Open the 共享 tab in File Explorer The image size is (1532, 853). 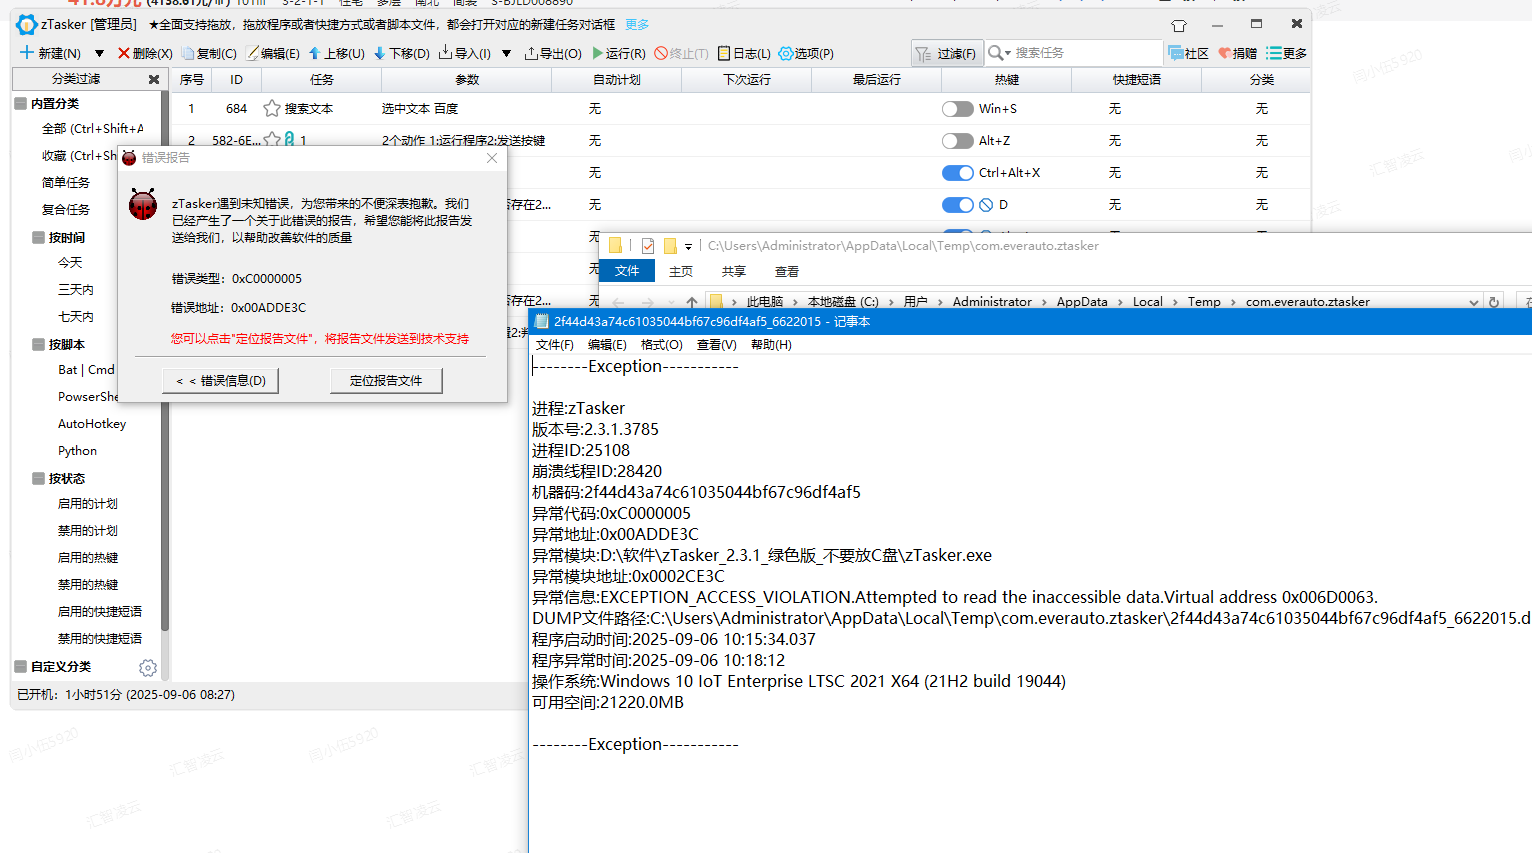[x=734, y=271]
